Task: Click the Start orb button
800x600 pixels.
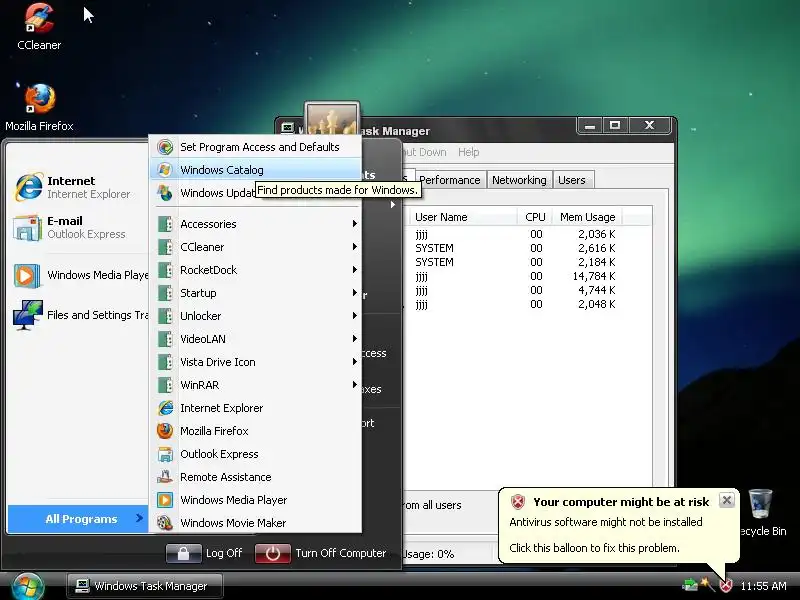Action: click(28, 586)
